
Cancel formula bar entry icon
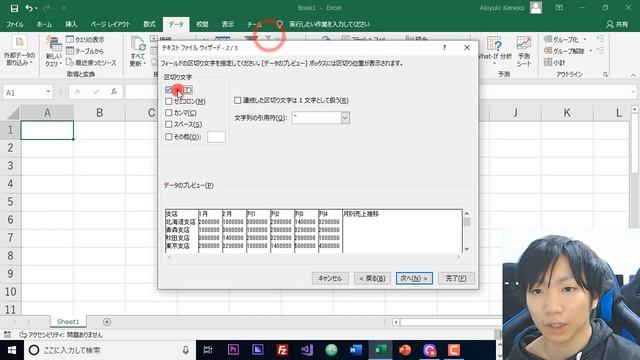pyautogui.click(x=78, y=92)
